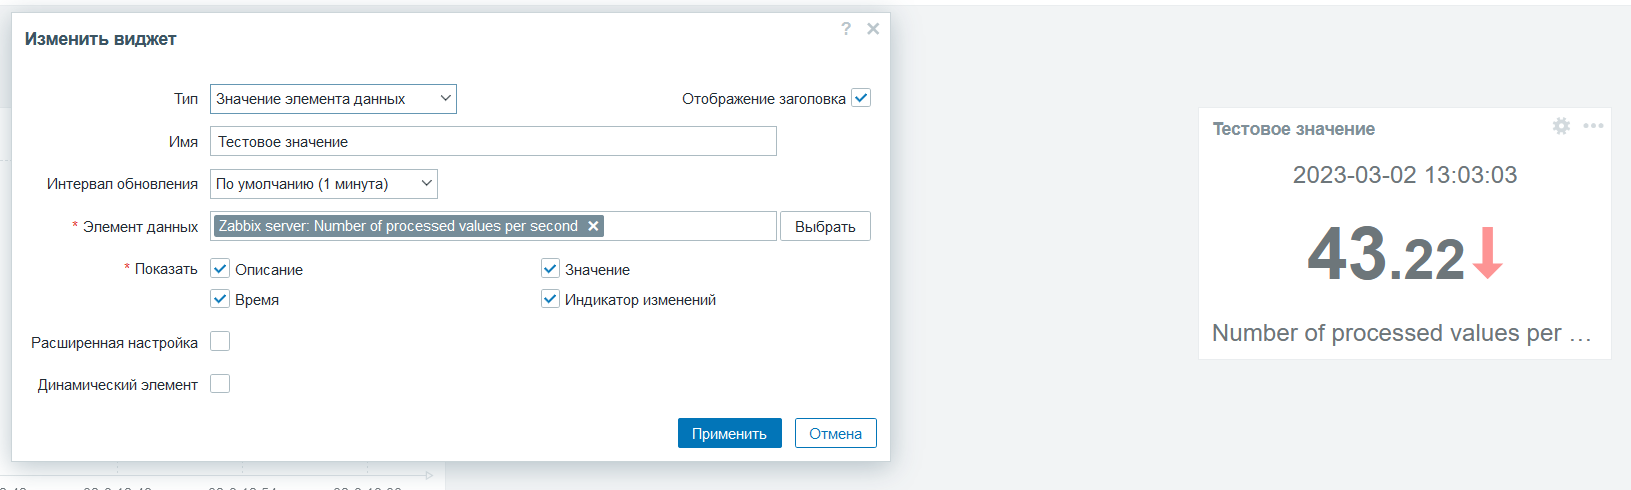Click the Имя text field
Image resolution: width=1631 pixels, height=490 pixels.
pos(493,141)
